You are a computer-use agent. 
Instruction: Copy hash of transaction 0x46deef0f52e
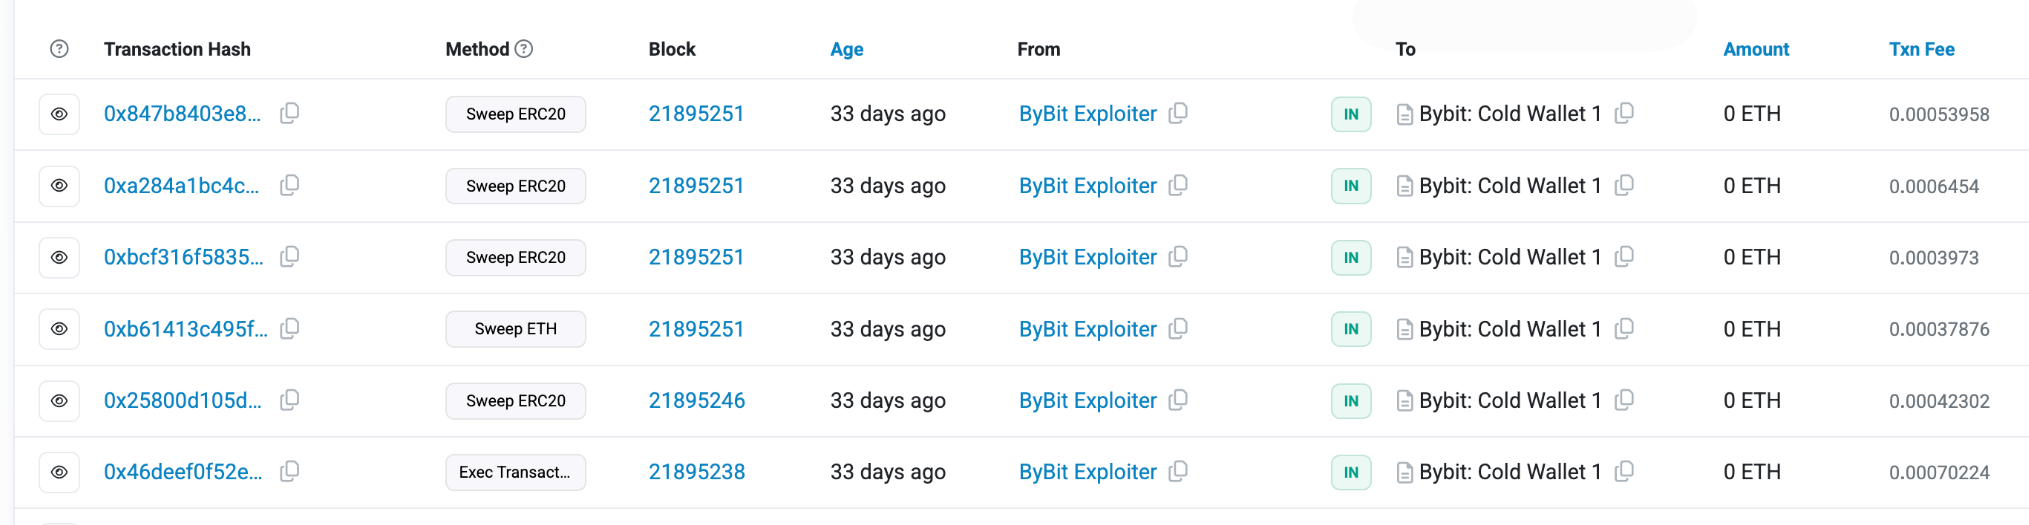(x=289, y=471)
